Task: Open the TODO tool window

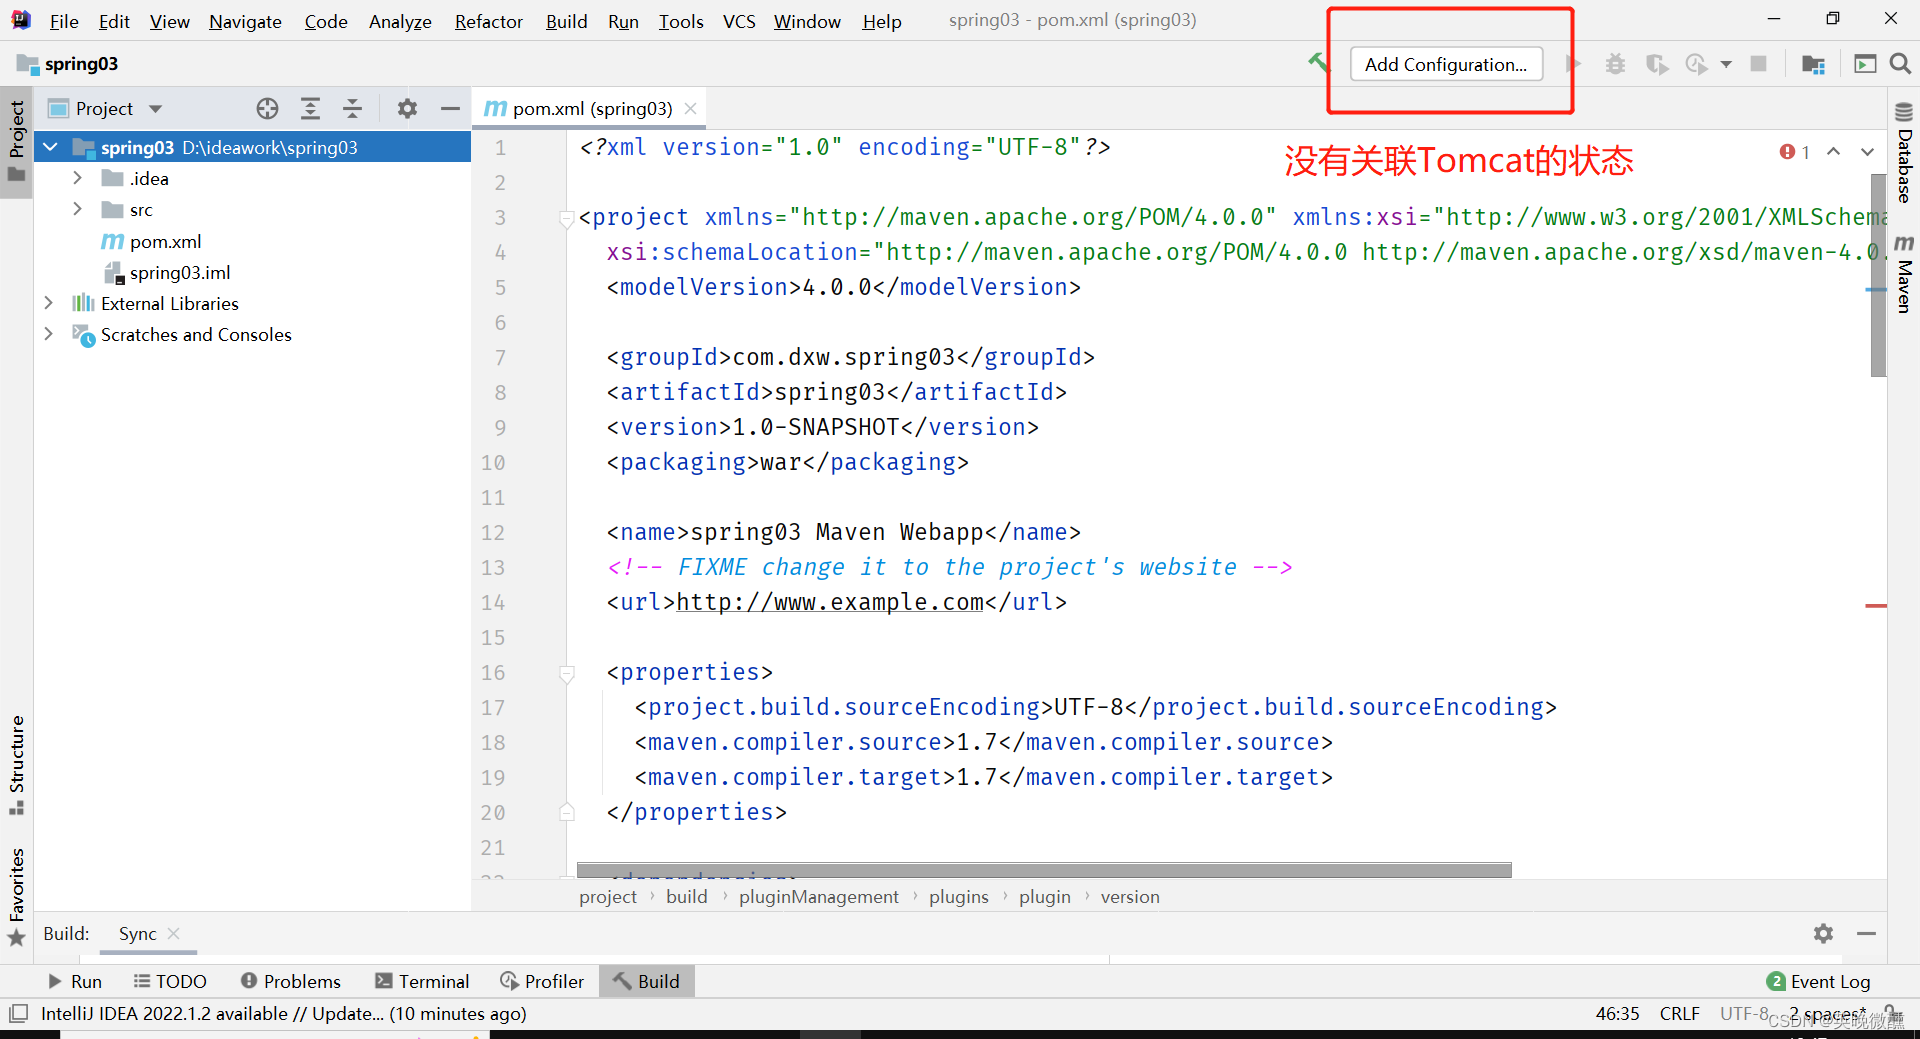Action: pyautogui.click(x=170, y=981)
